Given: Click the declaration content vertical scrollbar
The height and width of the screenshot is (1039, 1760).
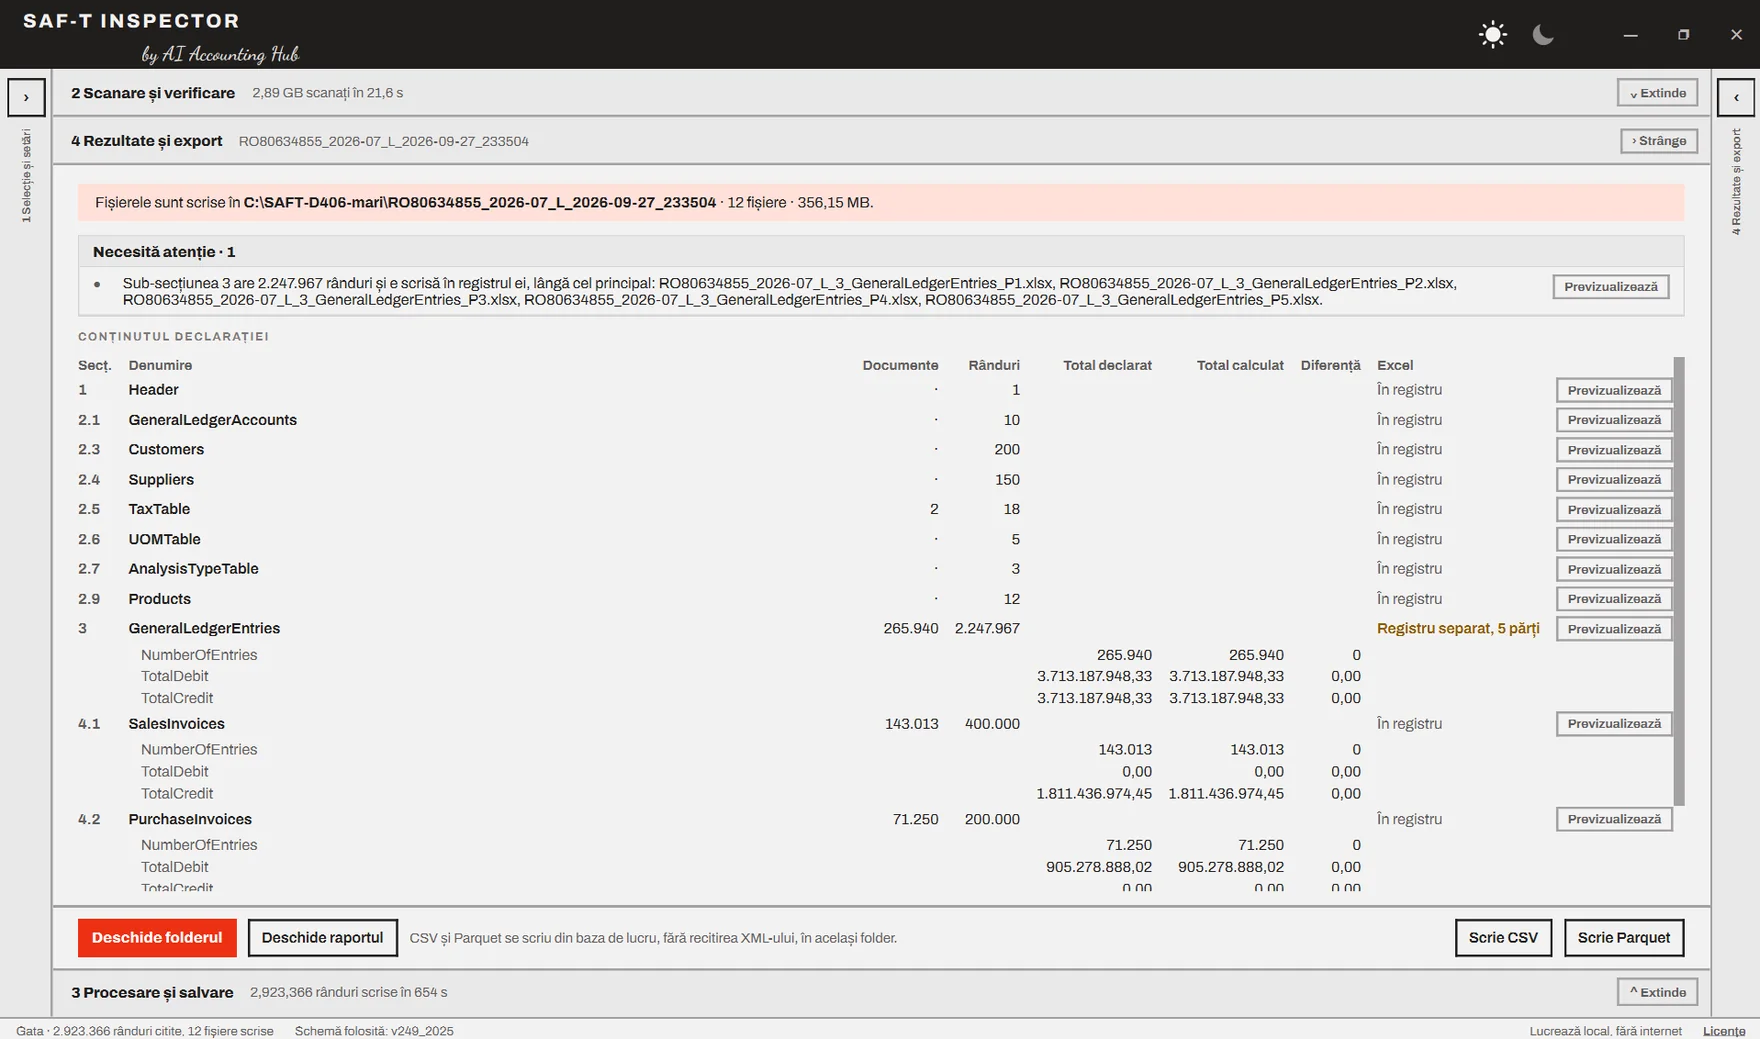Looking at the screenshot, I should coord(1679,581).
